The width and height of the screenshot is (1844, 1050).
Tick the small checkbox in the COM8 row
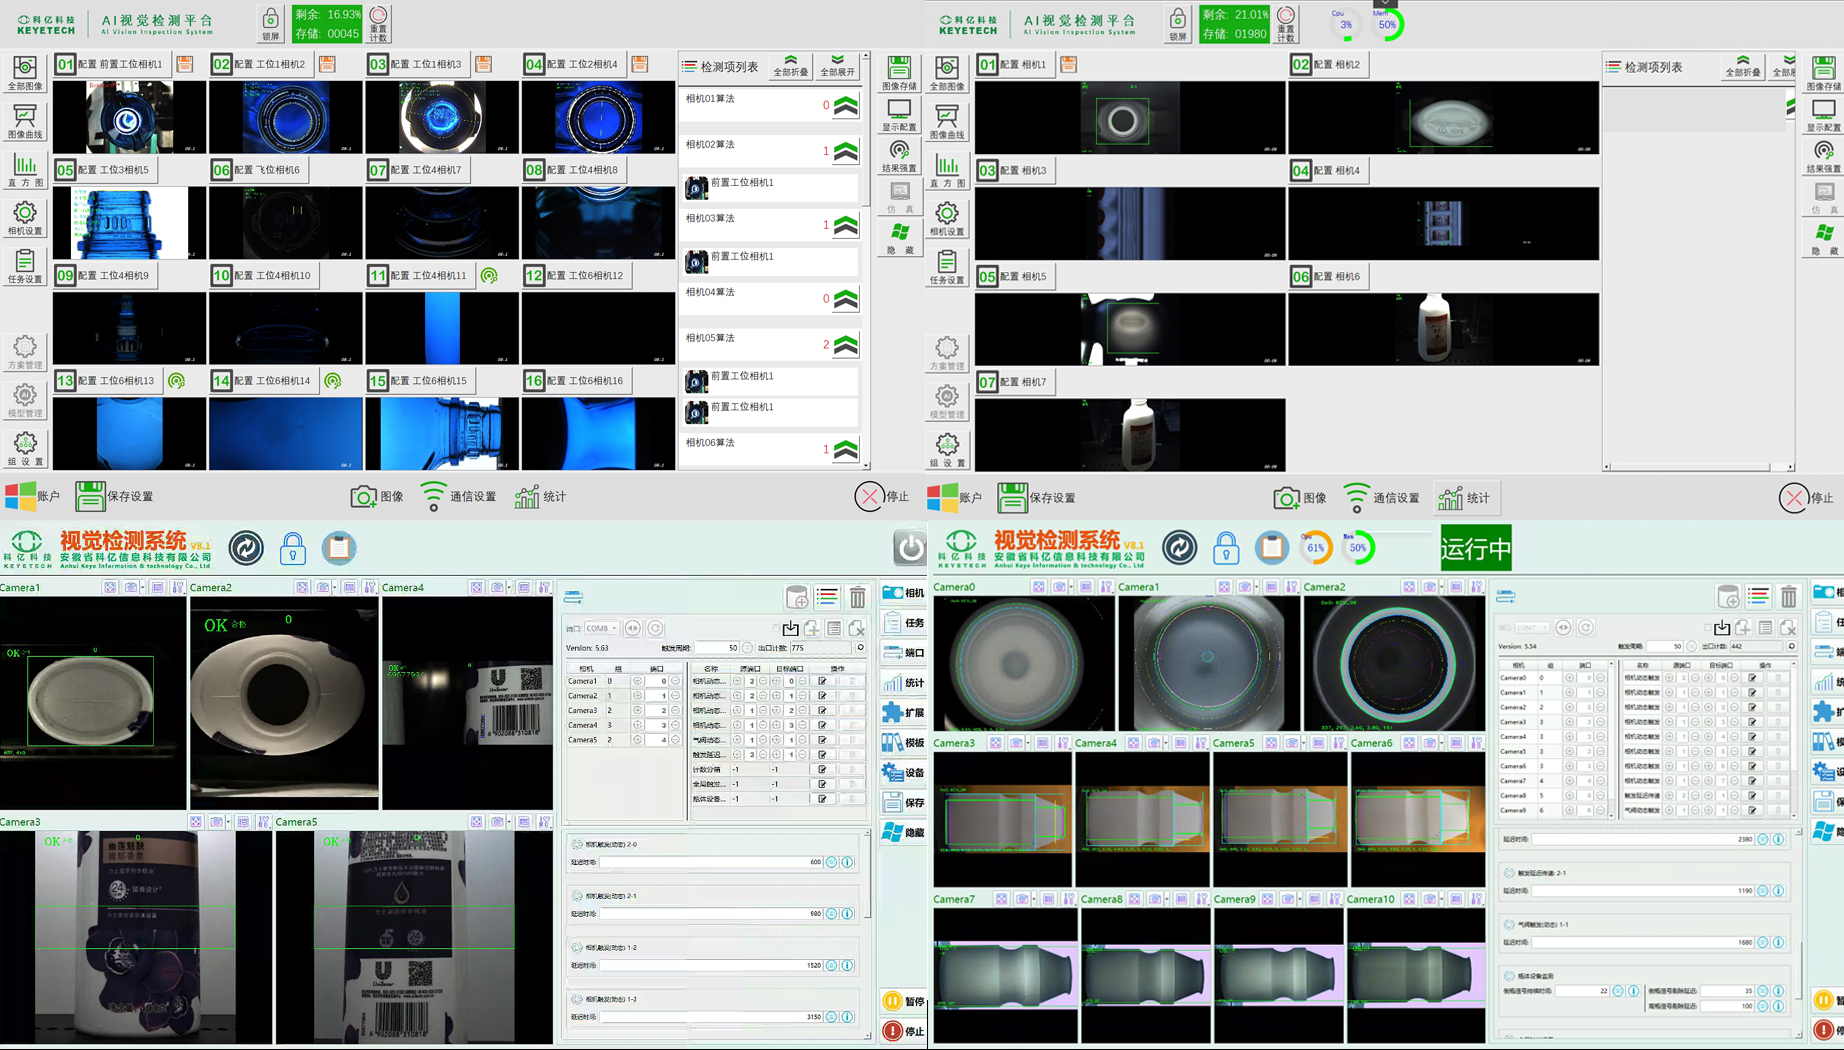click(776, 628)
